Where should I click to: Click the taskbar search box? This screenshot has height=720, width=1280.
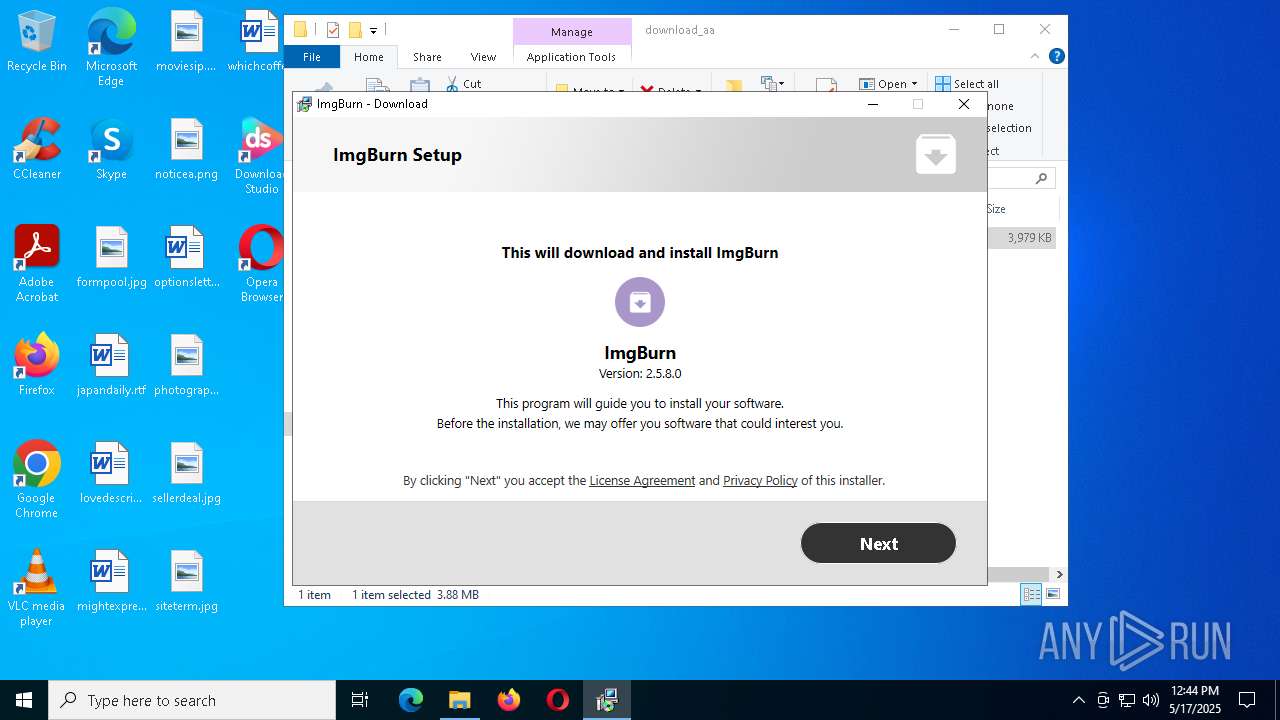192,700
